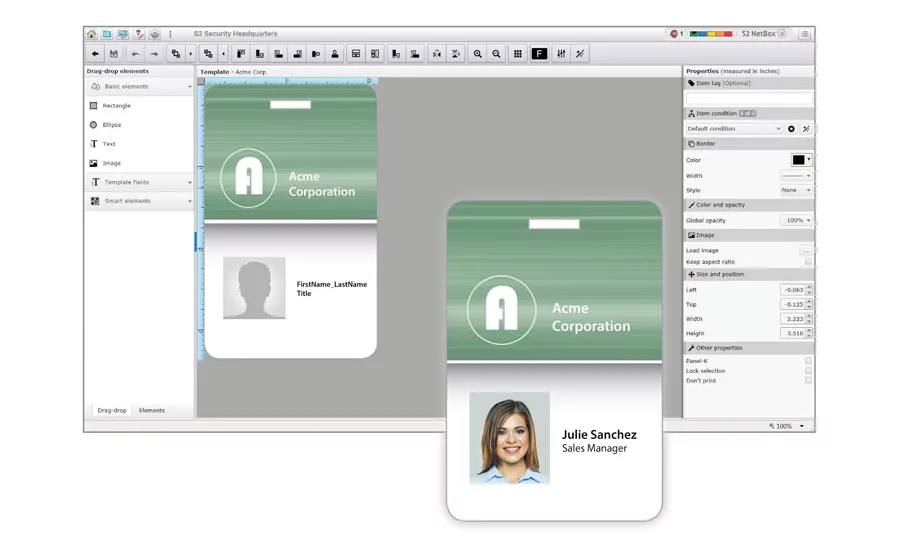This screenshot has width=900, height=550.
Task: Zoom out with the minus magnifier icon
Action: point(496,54)
